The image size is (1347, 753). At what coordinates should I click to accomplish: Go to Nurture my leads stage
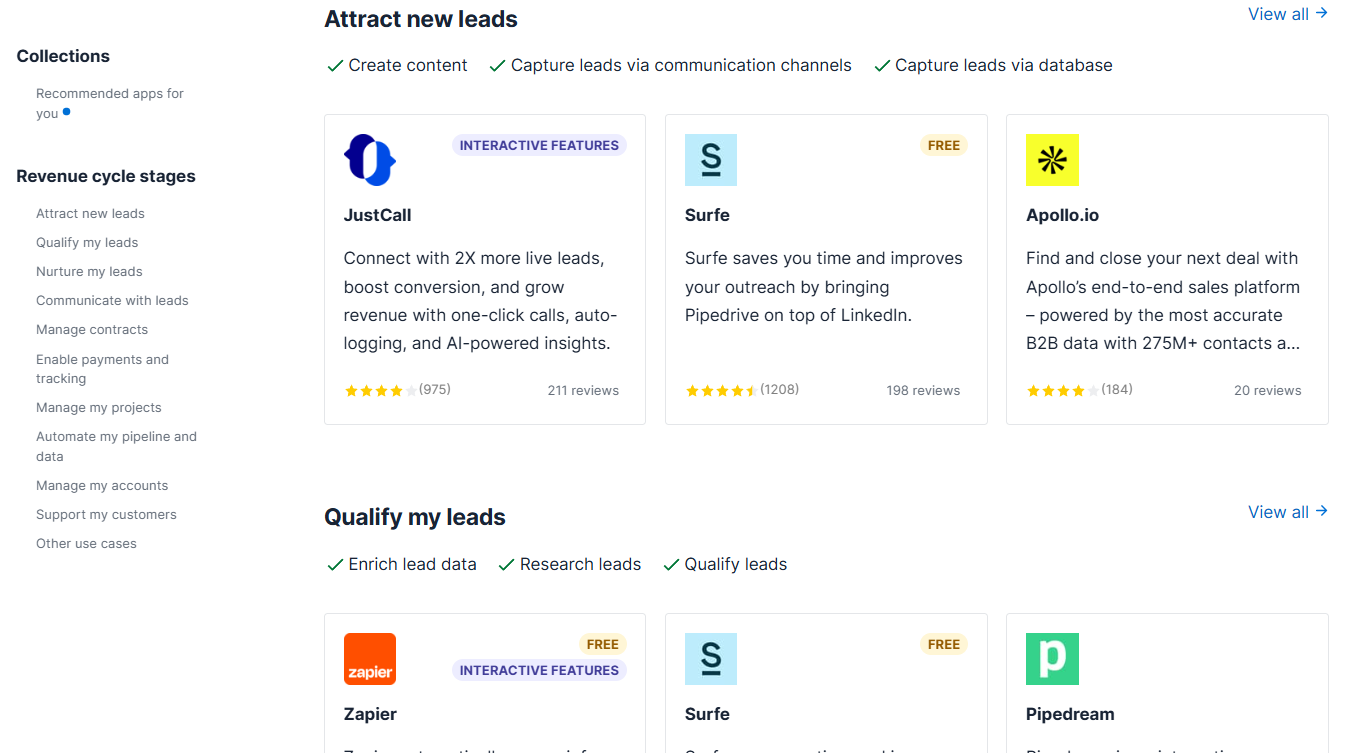click(x=89, y=271)
